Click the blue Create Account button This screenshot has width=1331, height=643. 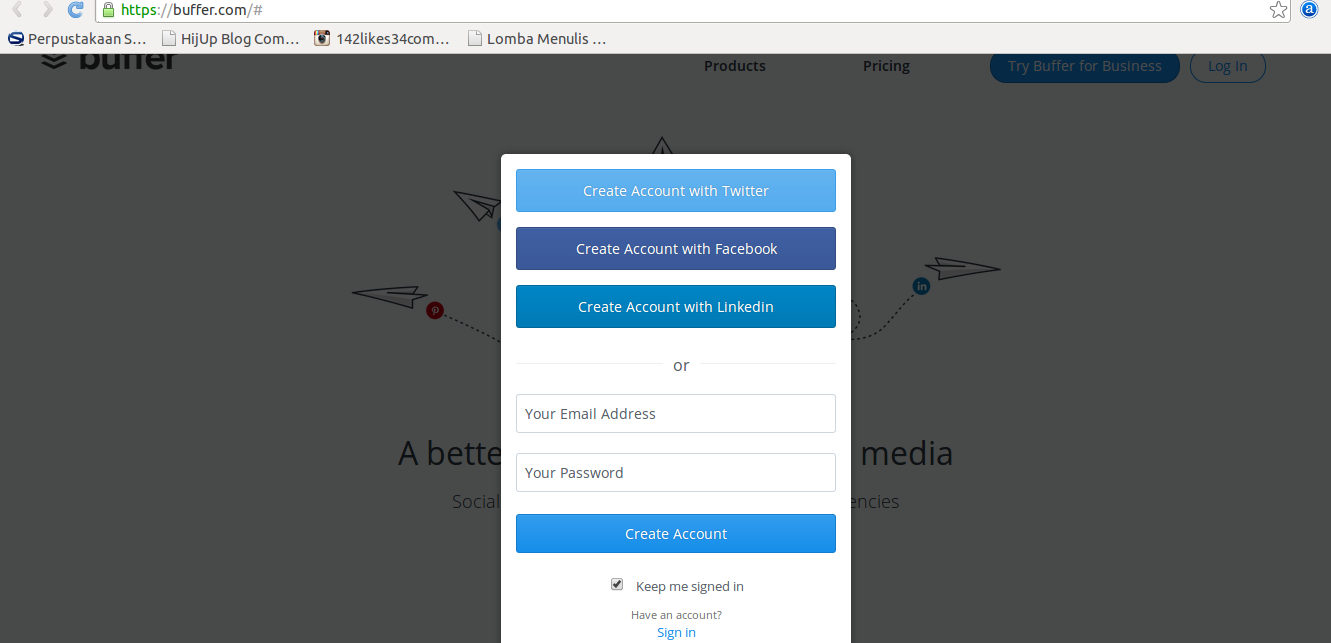point(676,534)
